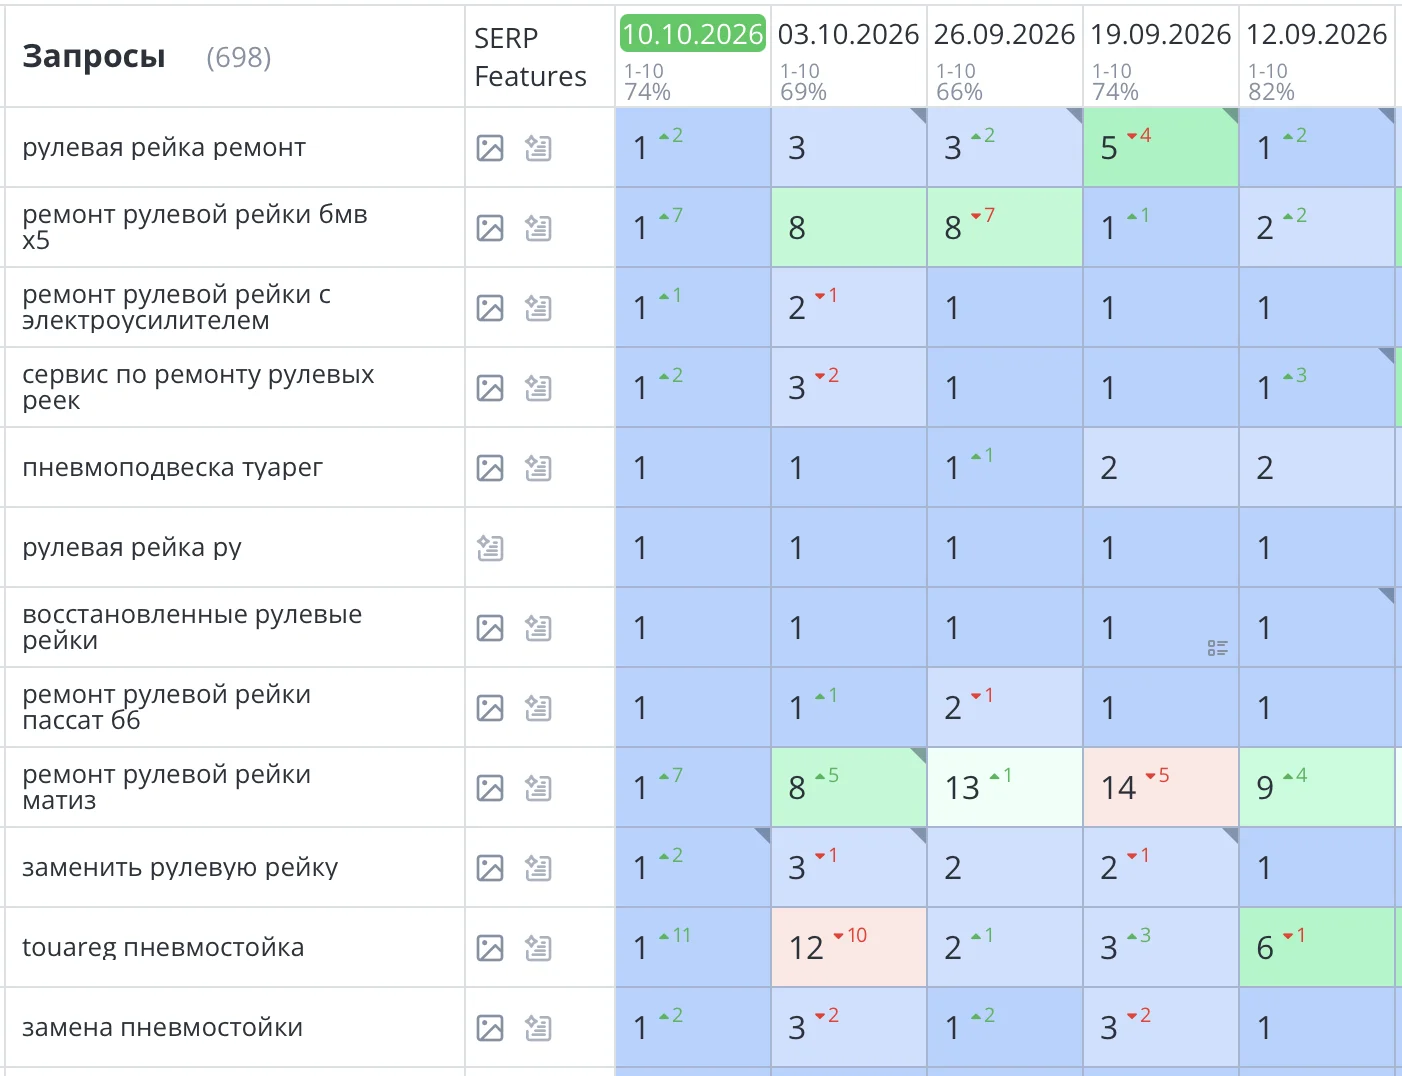Click the SERP Features column header
The height and width of the screenshot is (1076, 1402).
[530, 57]
